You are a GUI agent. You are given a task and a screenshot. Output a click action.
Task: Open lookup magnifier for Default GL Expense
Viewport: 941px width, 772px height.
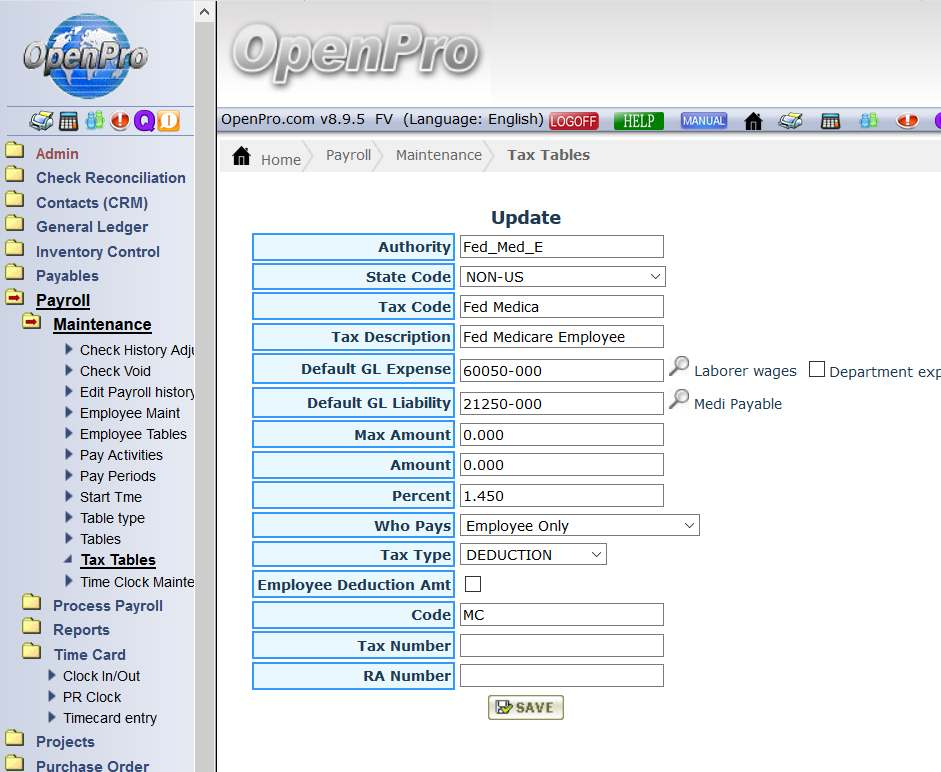click(x=679, y=368)
